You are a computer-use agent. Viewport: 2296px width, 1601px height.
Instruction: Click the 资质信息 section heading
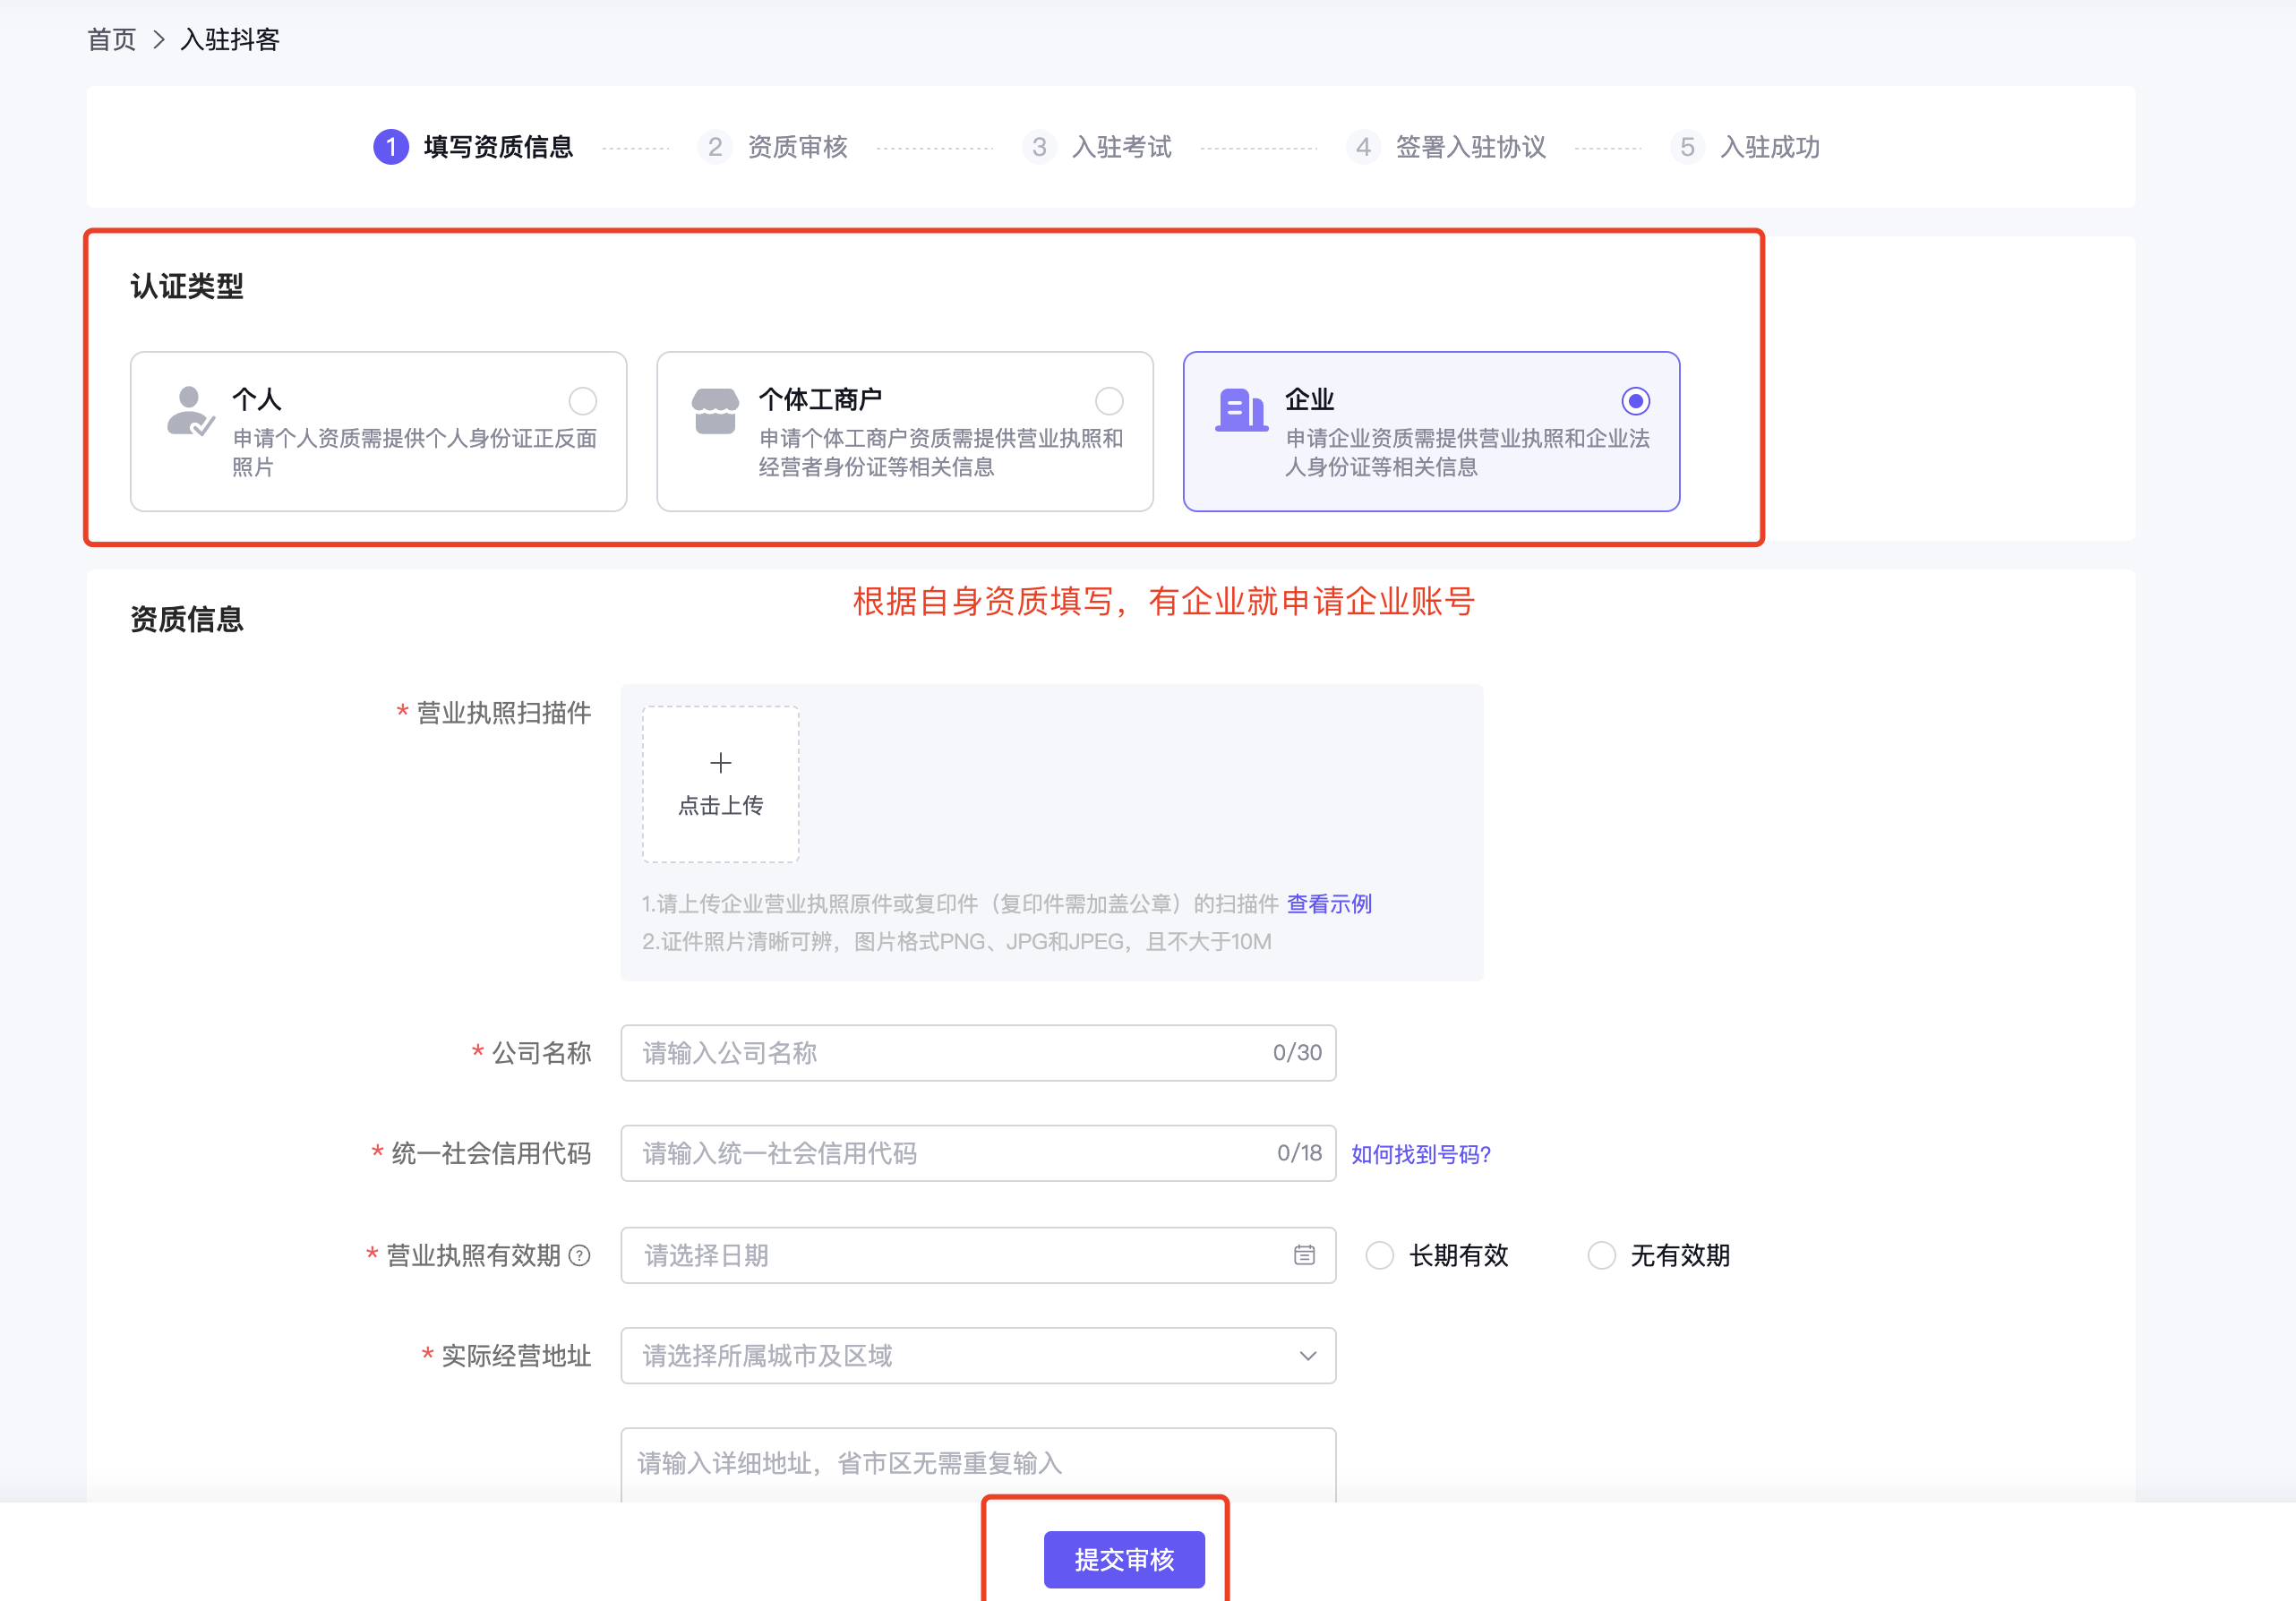point(187,619)
